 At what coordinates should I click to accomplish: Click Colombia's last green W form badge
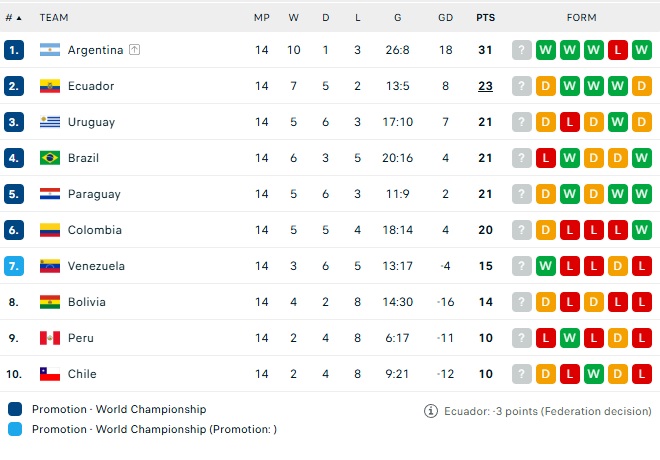(x=641, y=230)
